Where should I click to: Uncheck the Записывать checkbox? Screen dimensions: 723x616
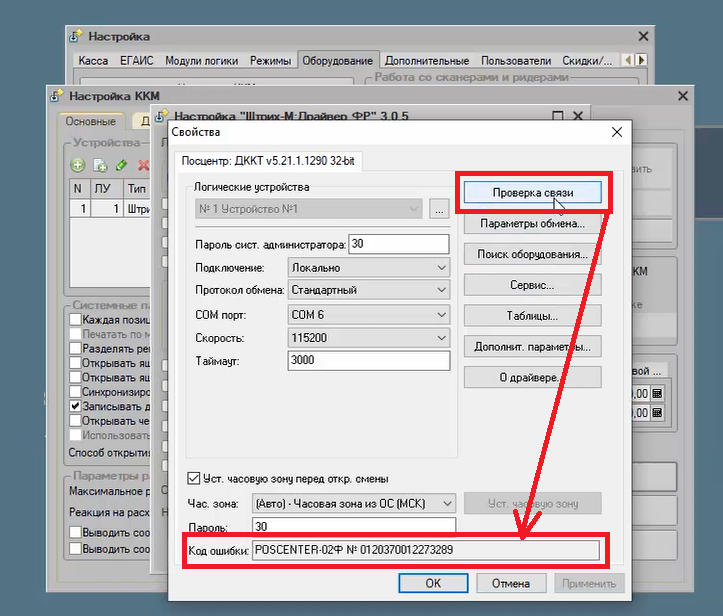coord(75,406)
